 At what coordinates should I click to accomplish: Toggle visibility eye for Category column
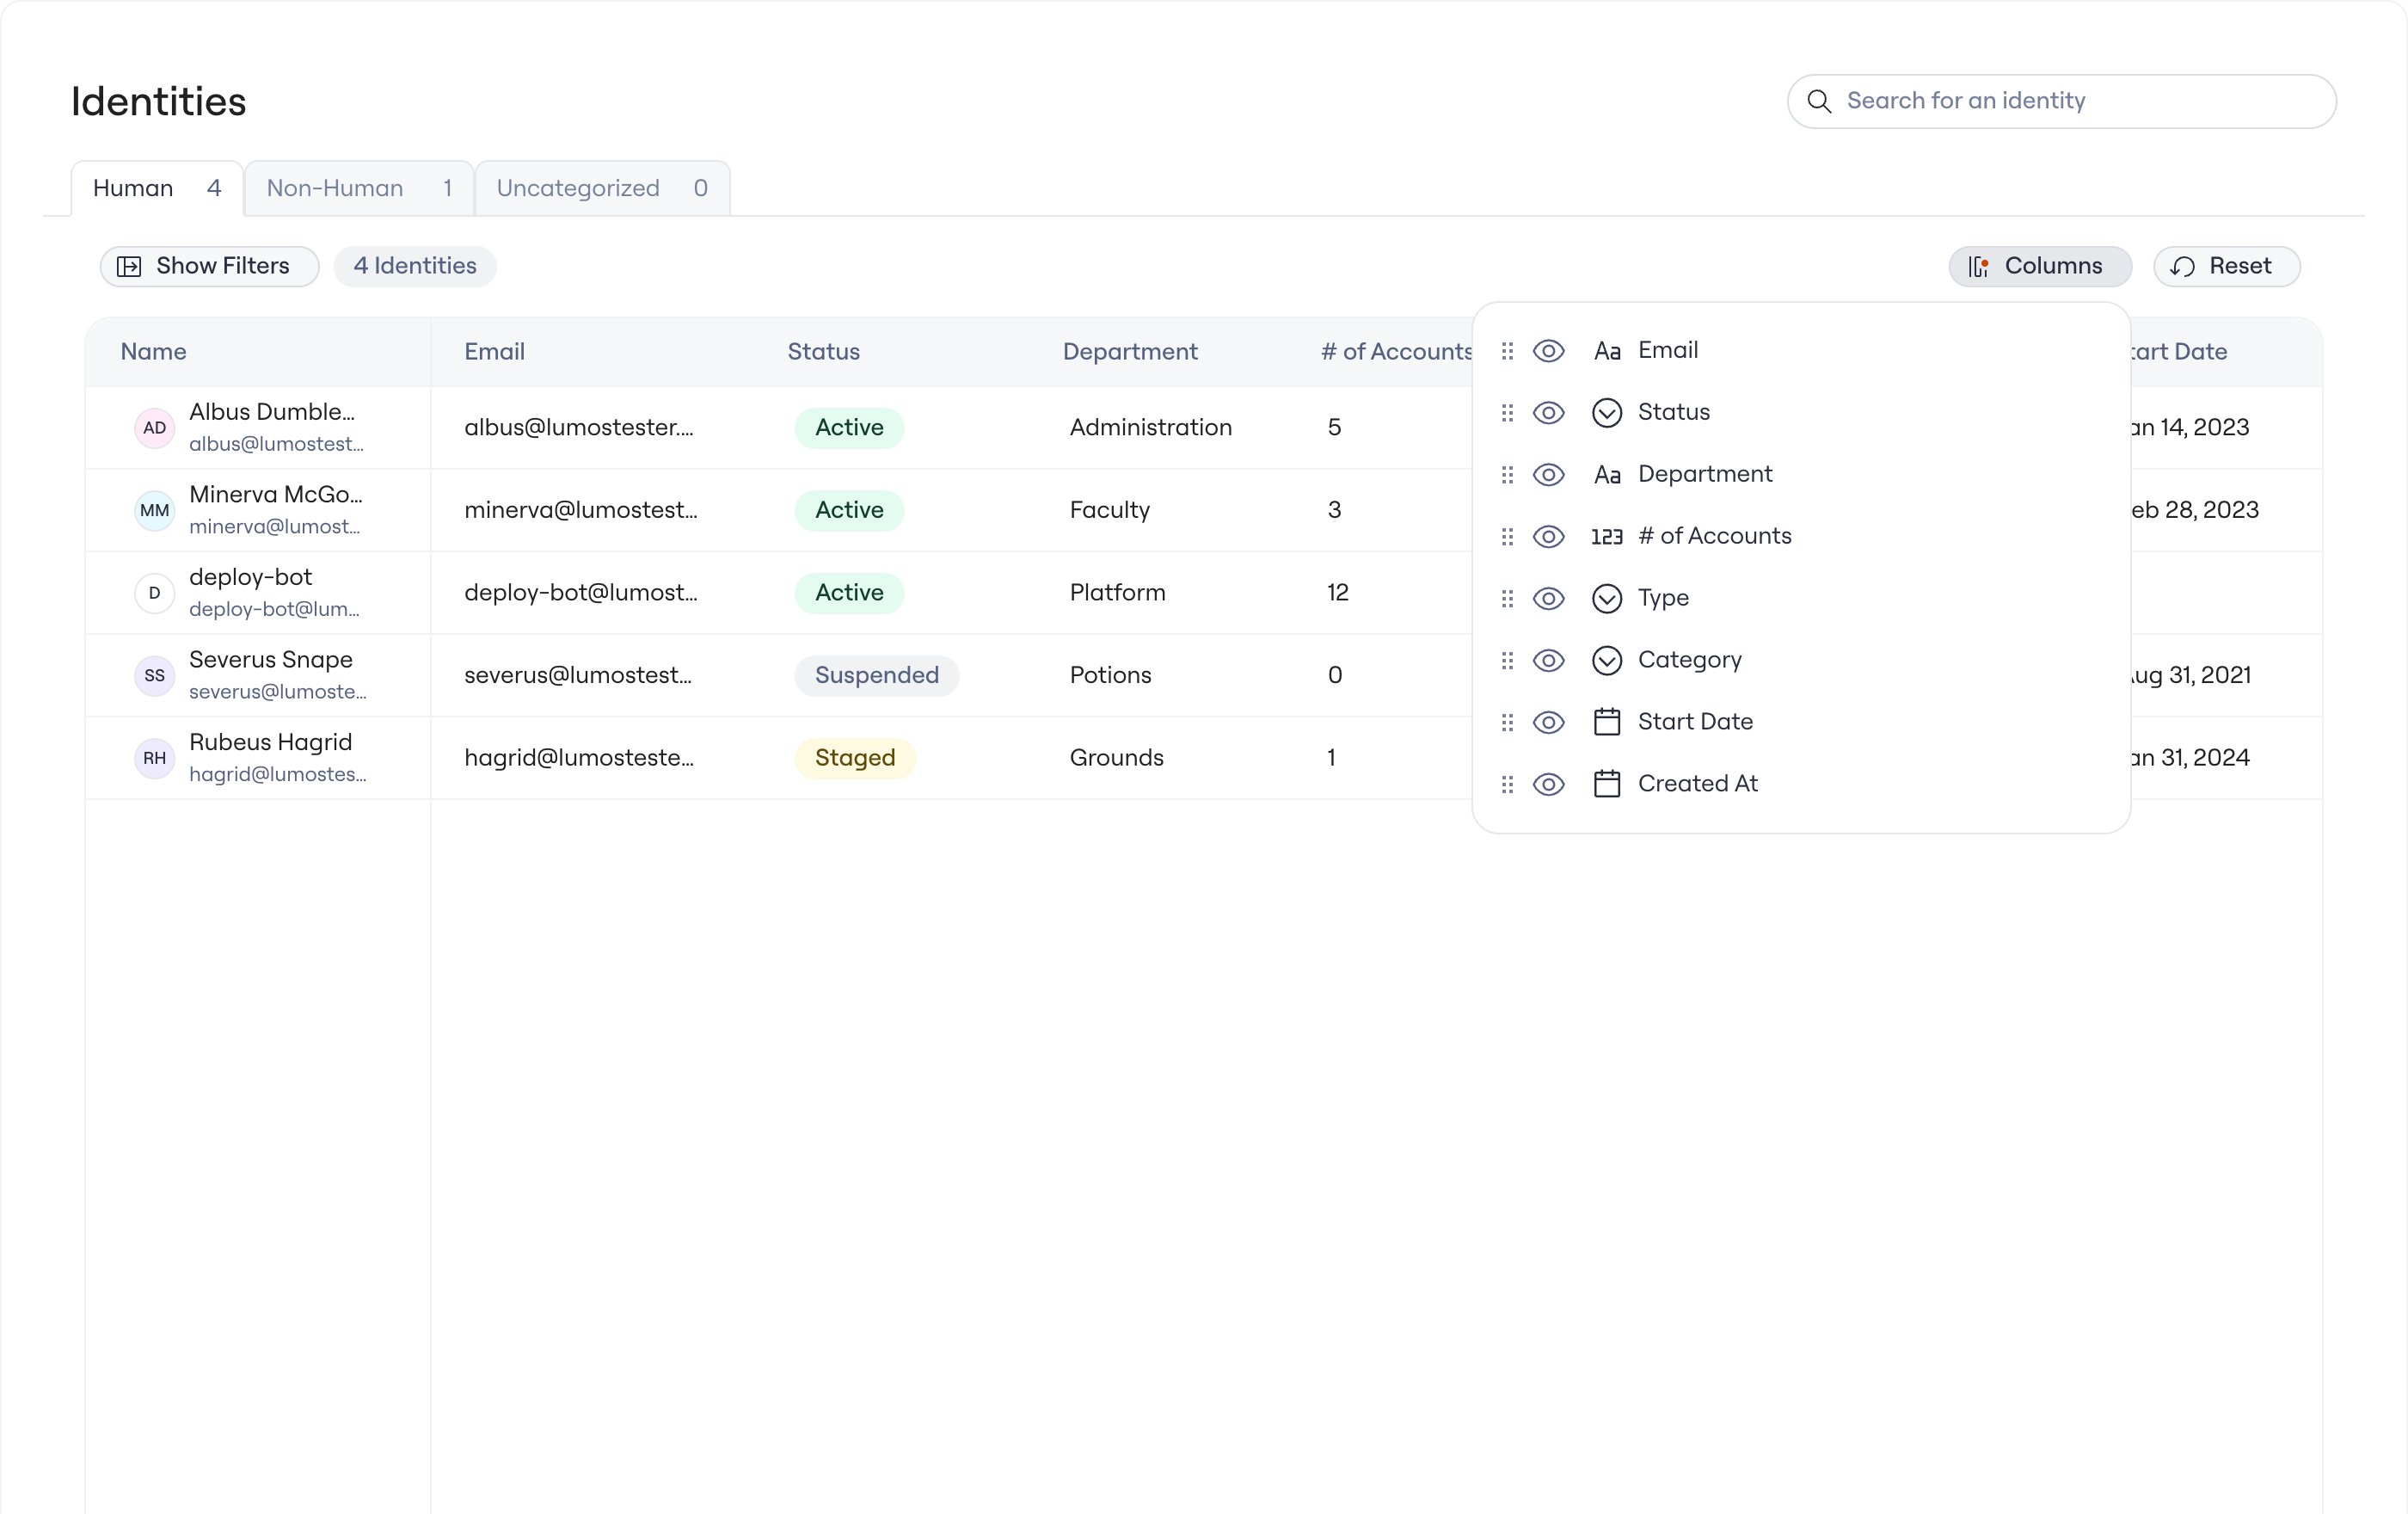1548,661
